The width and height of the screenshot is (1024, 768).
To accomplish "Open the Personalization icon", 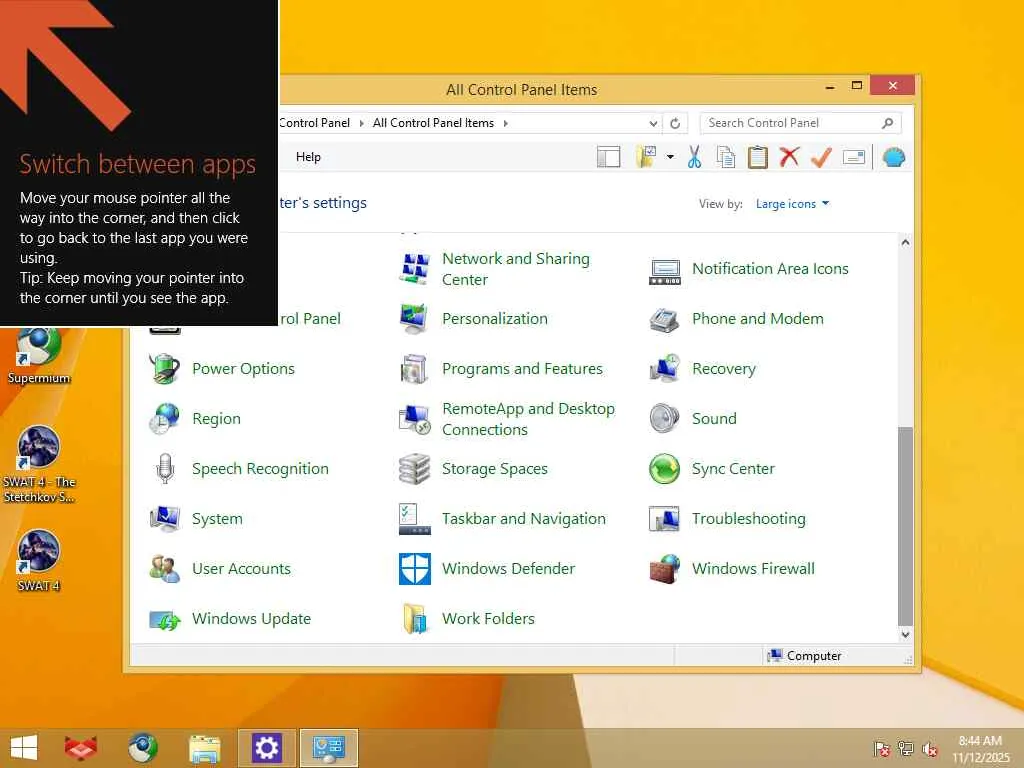I will pyautogui.click(x=415, y=319).
